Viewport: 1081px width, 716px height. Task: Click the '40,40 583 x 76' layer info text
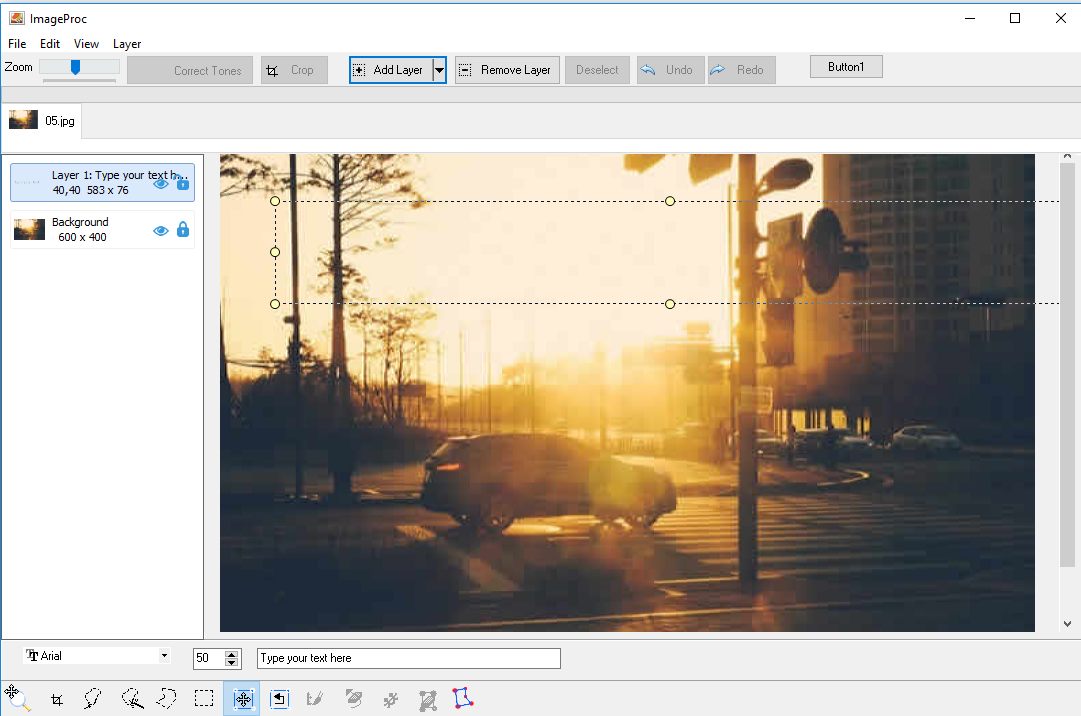(90, 190)
